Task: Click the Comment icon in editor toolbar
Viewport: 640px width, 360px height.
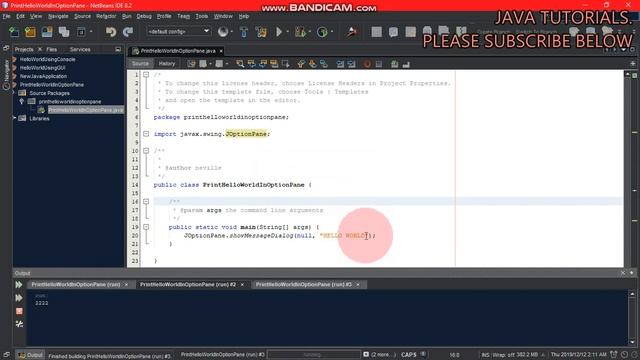Action: 394,64
